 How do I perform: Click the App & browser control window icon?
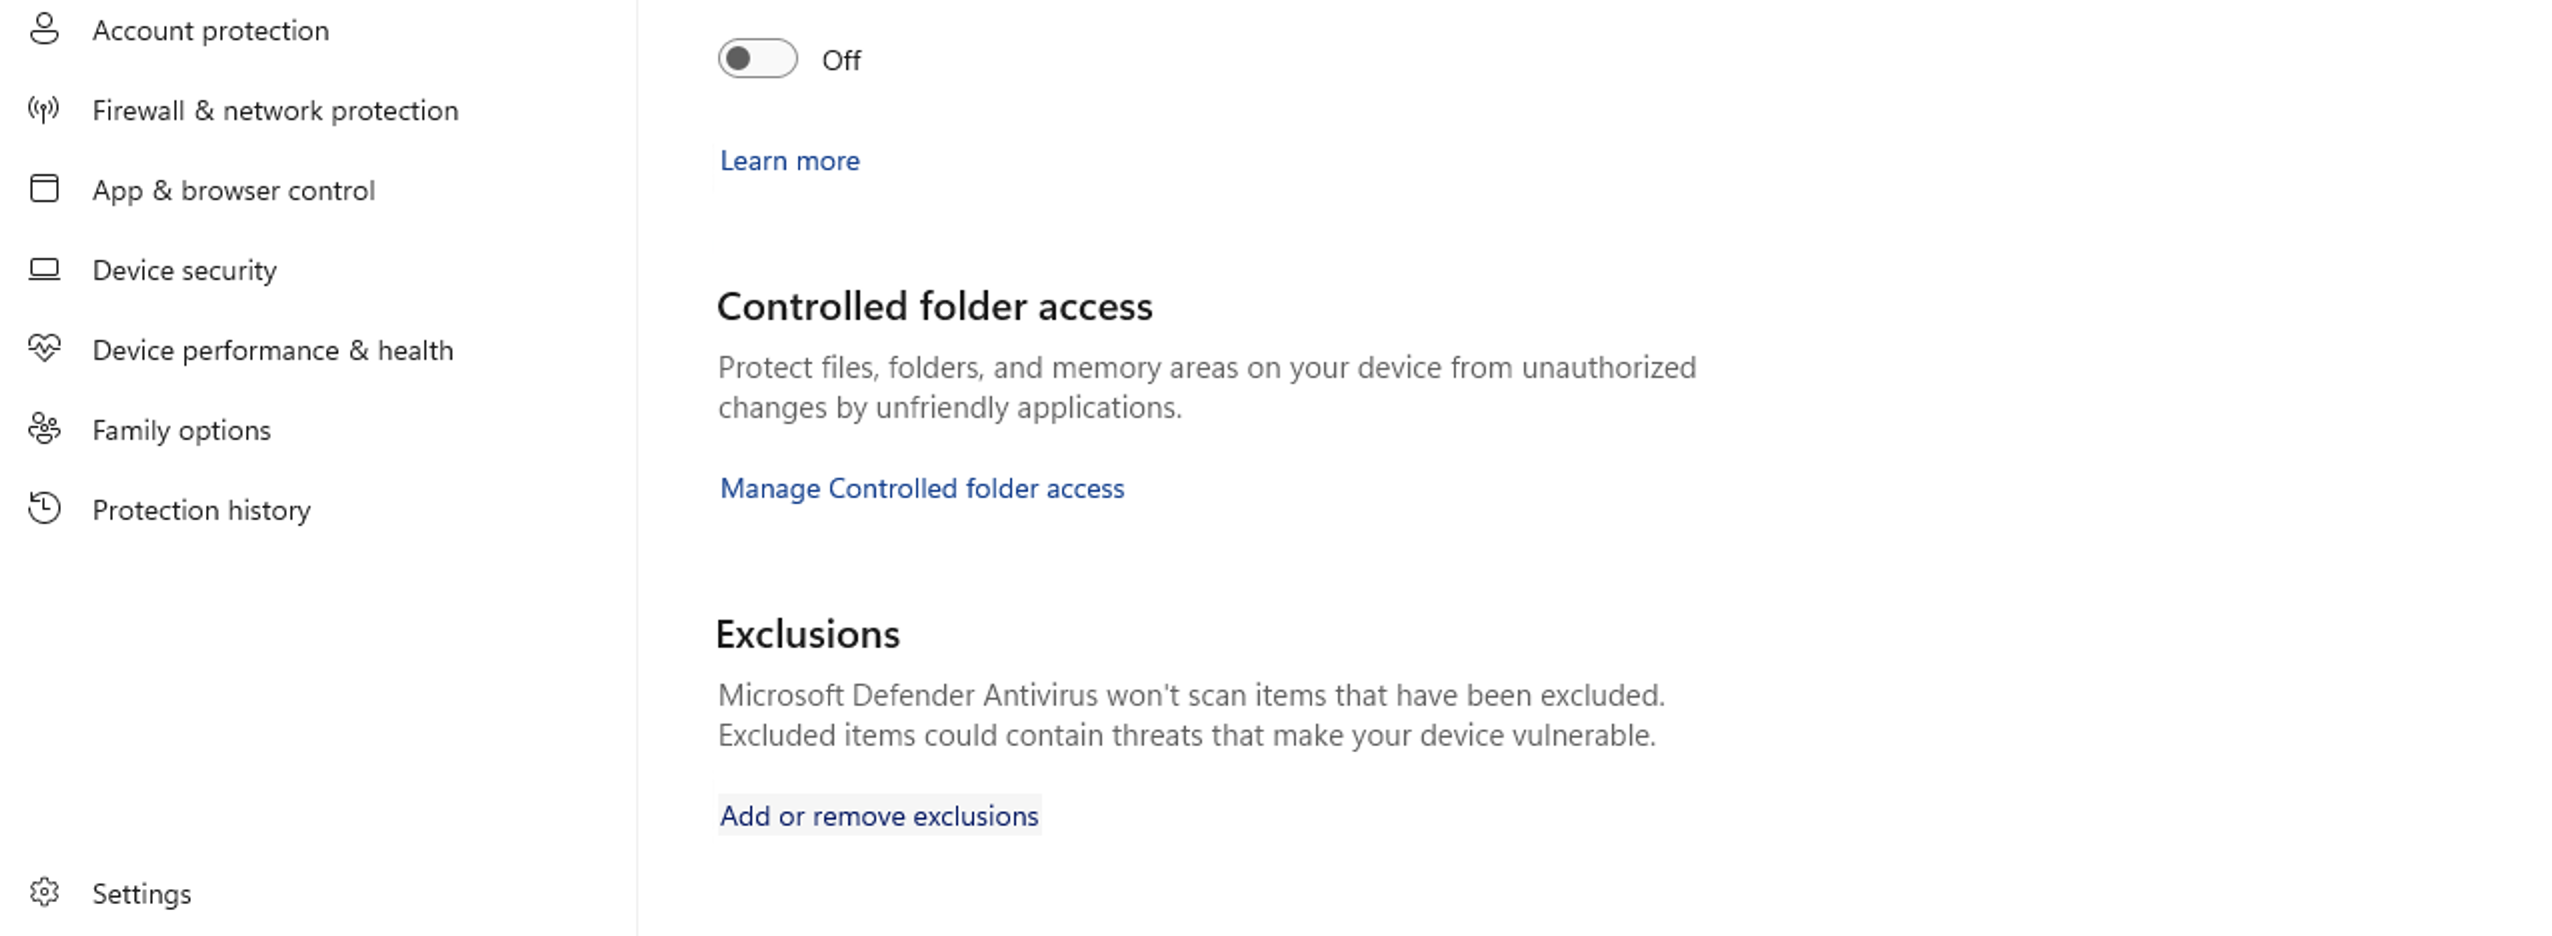[x=44, y=189]
